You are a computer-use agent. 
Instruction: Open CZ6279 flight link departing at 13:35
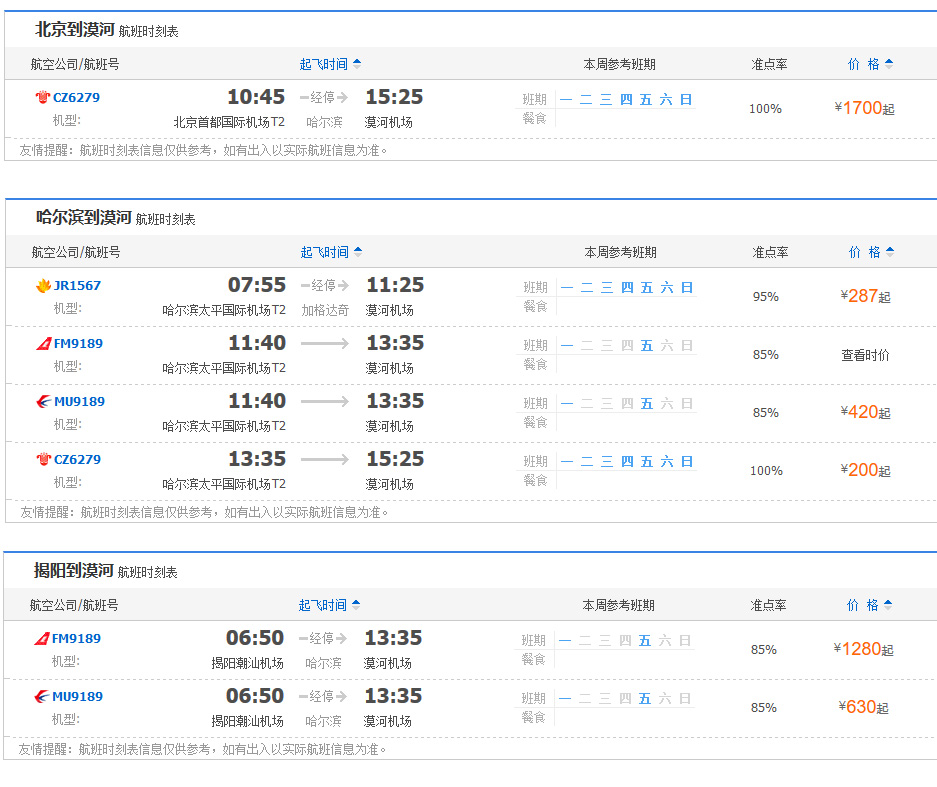77,459
